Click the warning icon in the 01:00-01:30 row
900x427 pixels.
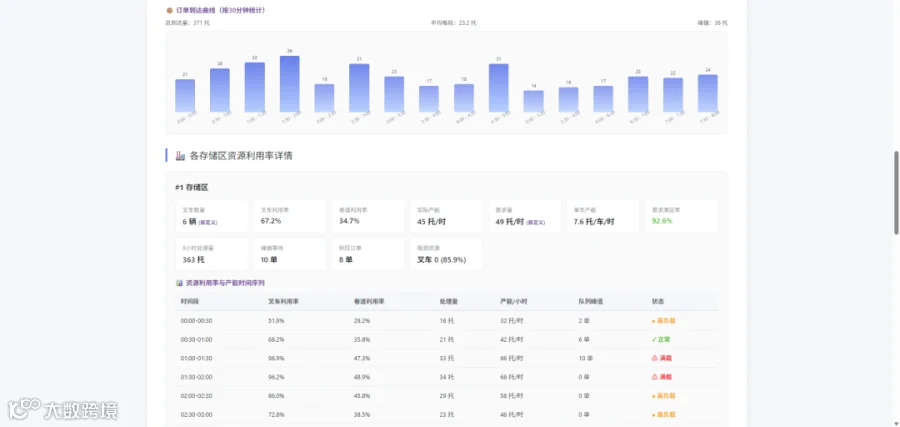pyautogui.click(x=654, y=358)
